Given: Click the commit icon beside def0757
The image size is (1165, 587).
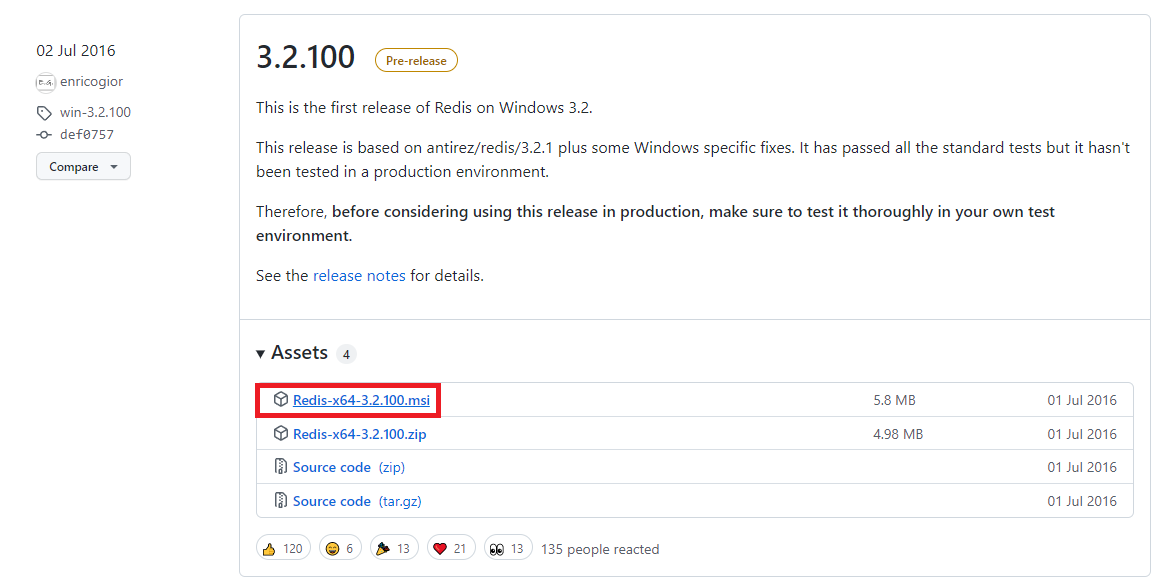Looking at the screenshot, I should click(x=44, y=134).
